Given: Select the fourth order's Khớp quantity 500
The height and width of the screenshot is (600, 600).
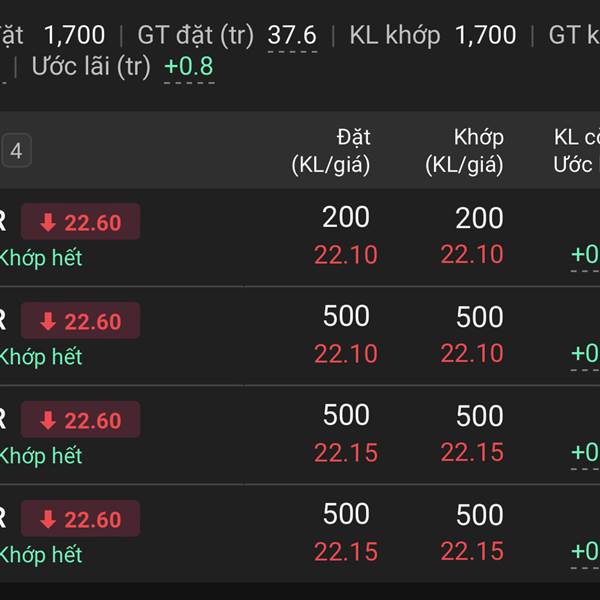Looking at the screenshot, I should pos(480,515).
